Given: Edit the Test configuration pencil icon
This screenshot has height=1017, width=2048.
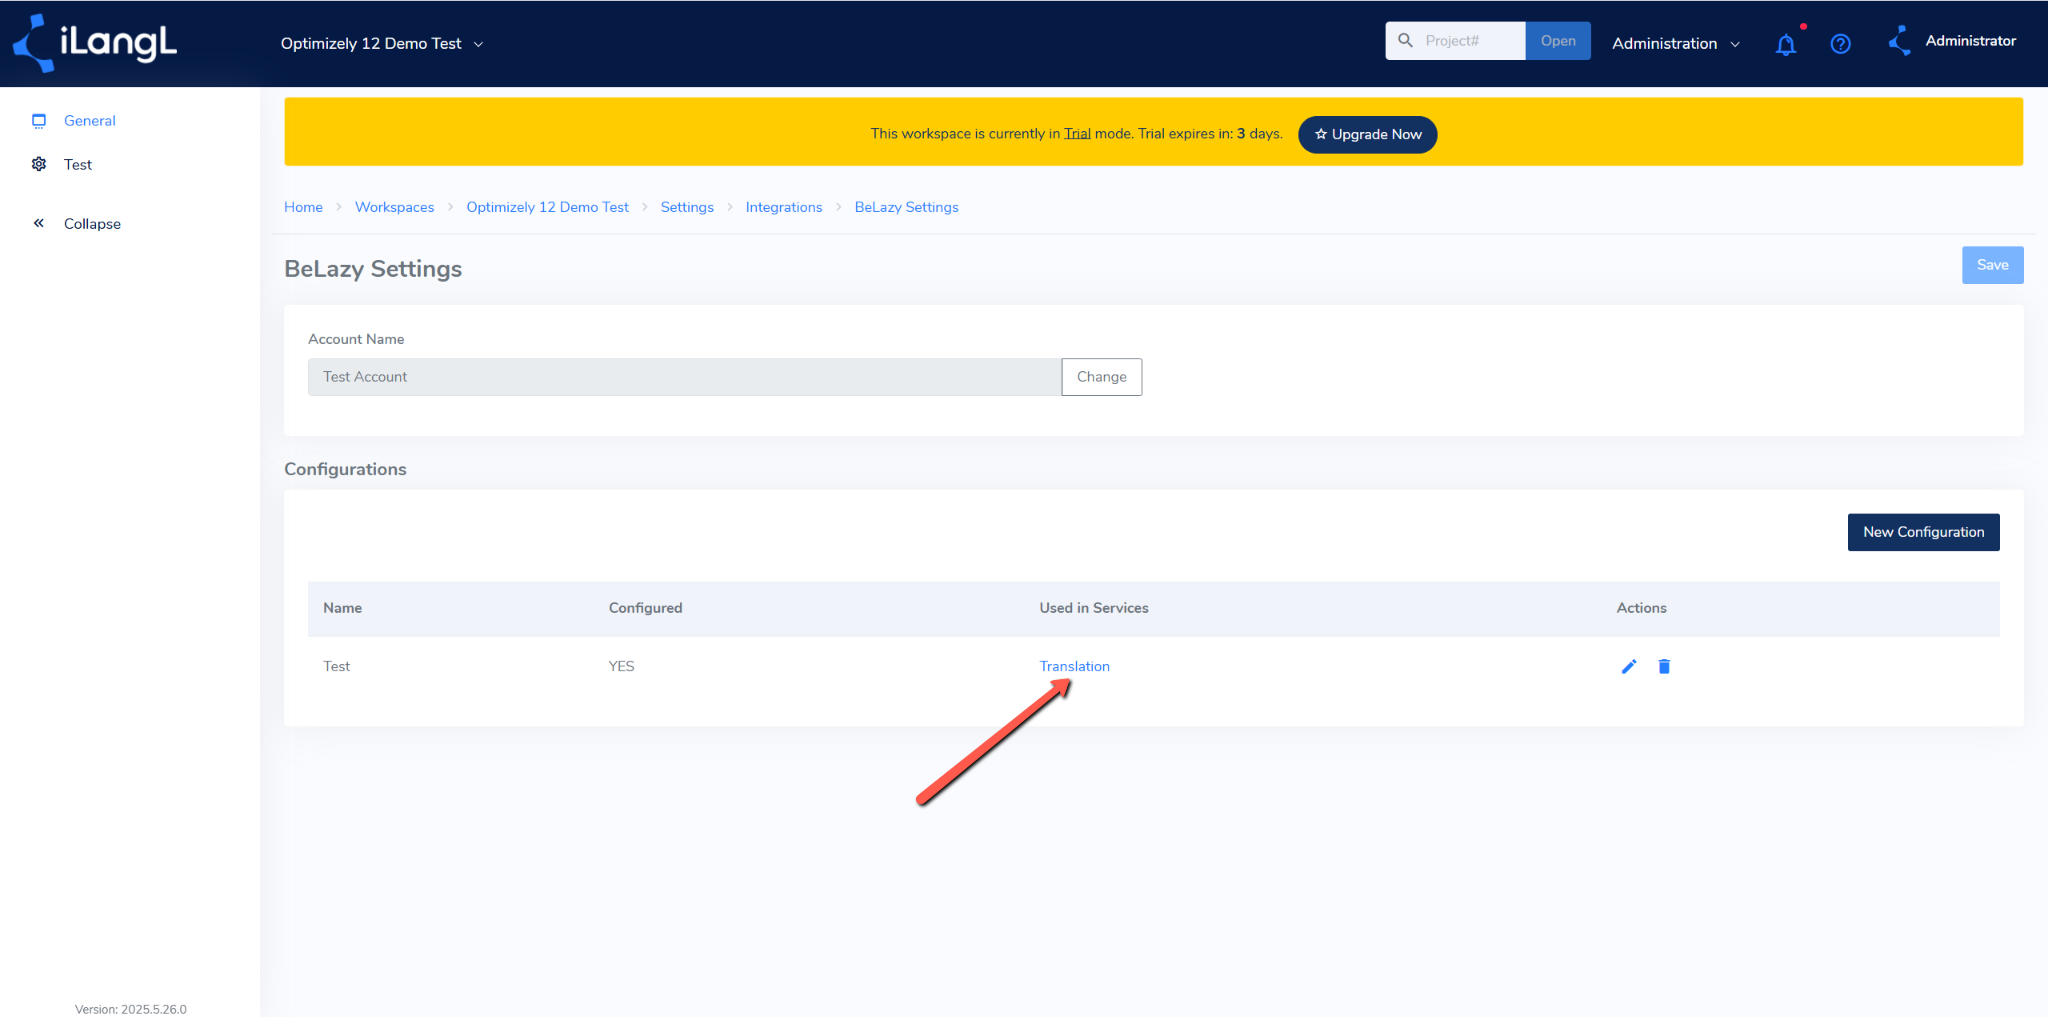Looking at the screenshot, I should 1629,666.
